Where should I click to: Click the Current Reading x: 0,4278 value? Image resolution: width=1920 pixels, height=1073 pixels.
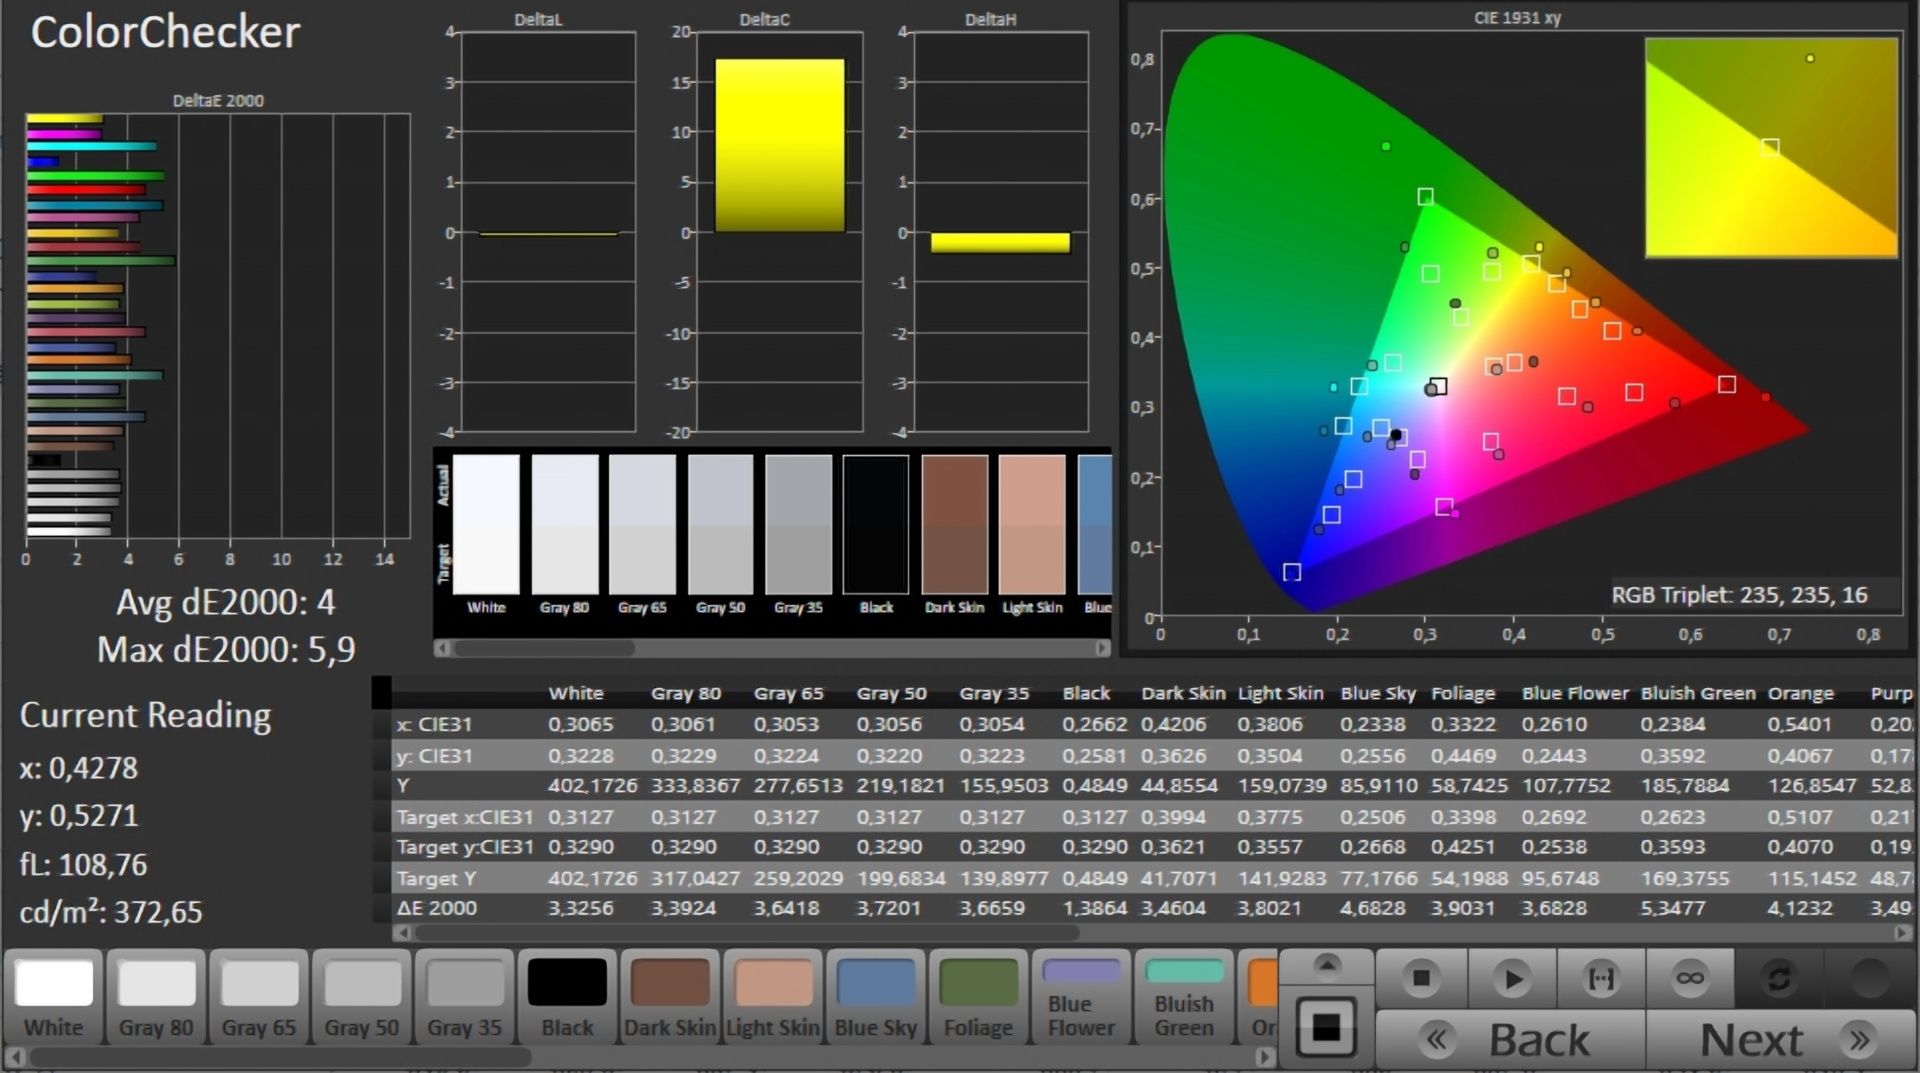tap(78, 768)
